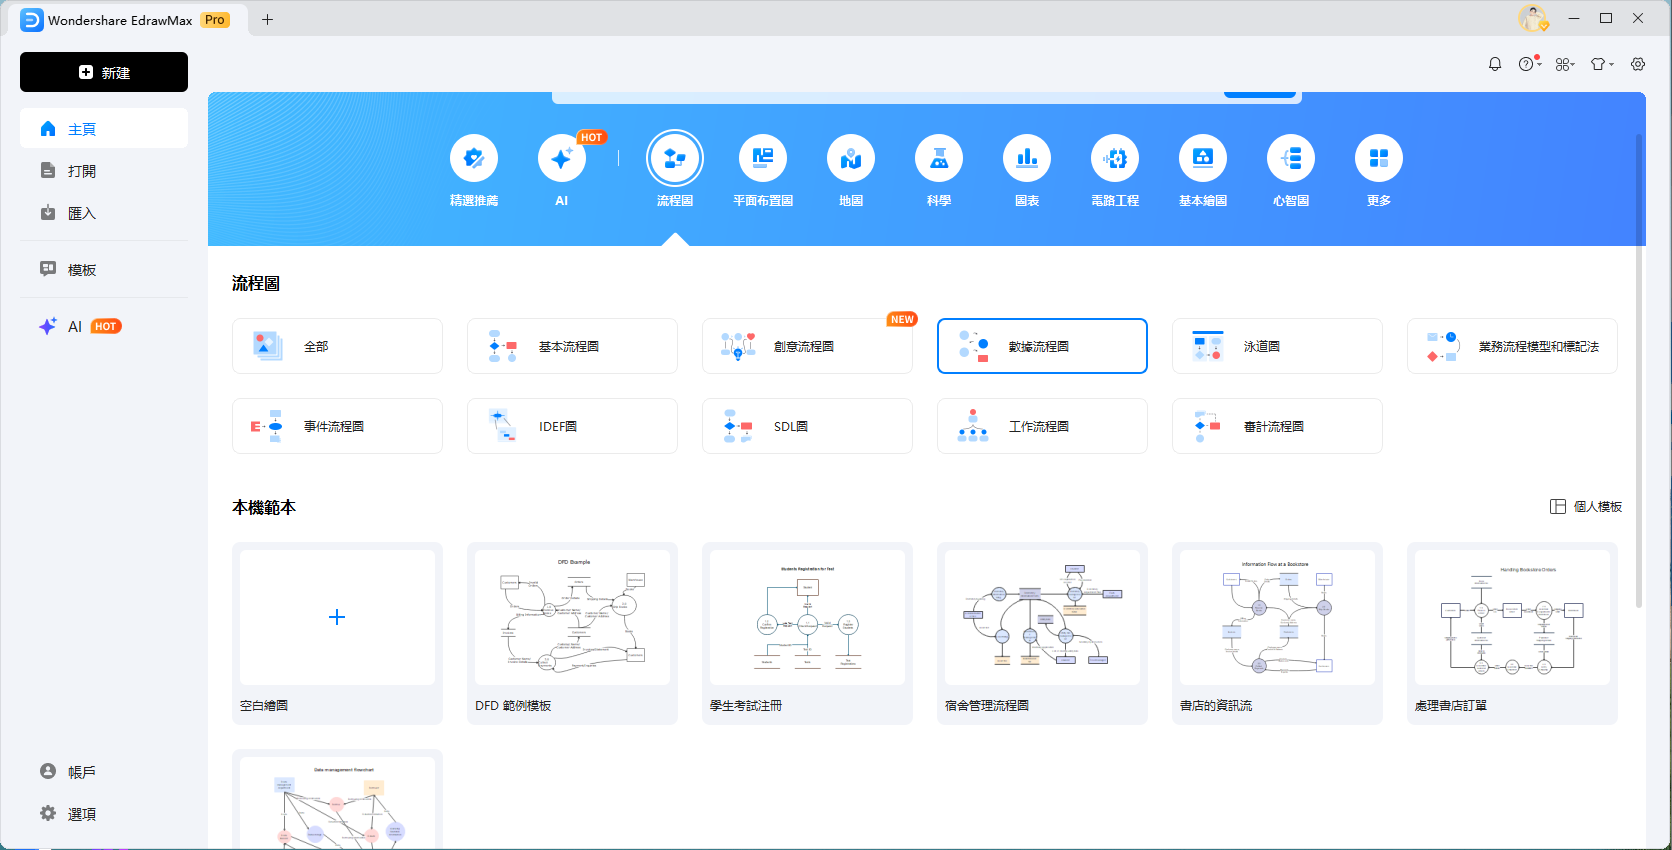Open the 匯入 sidebar item

(x=82, y=213)
